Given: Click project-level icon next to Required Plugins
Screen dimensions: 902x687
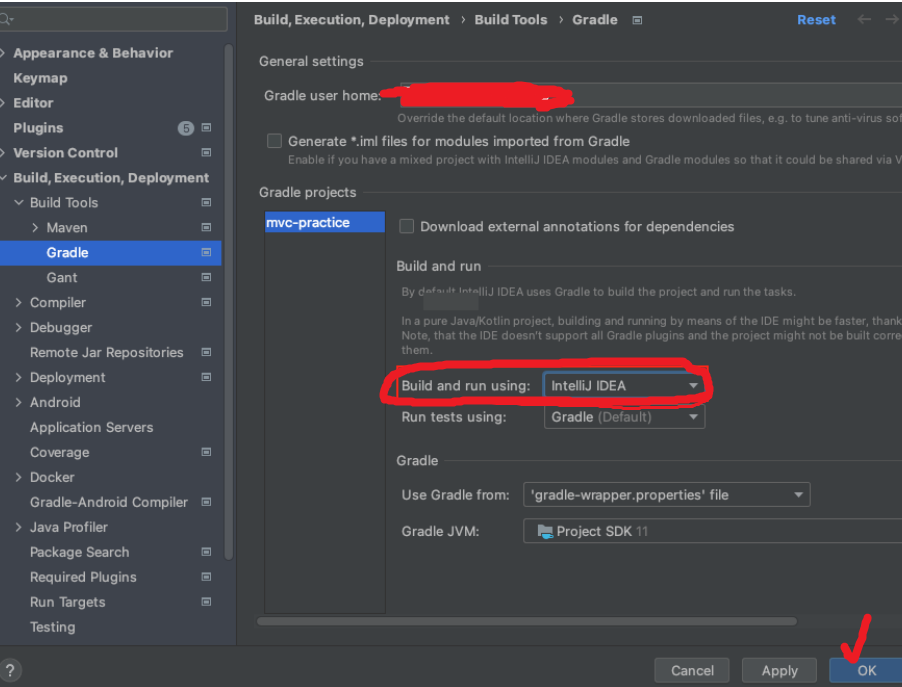Looking at the screenshot, I should (x=207, y=577).
